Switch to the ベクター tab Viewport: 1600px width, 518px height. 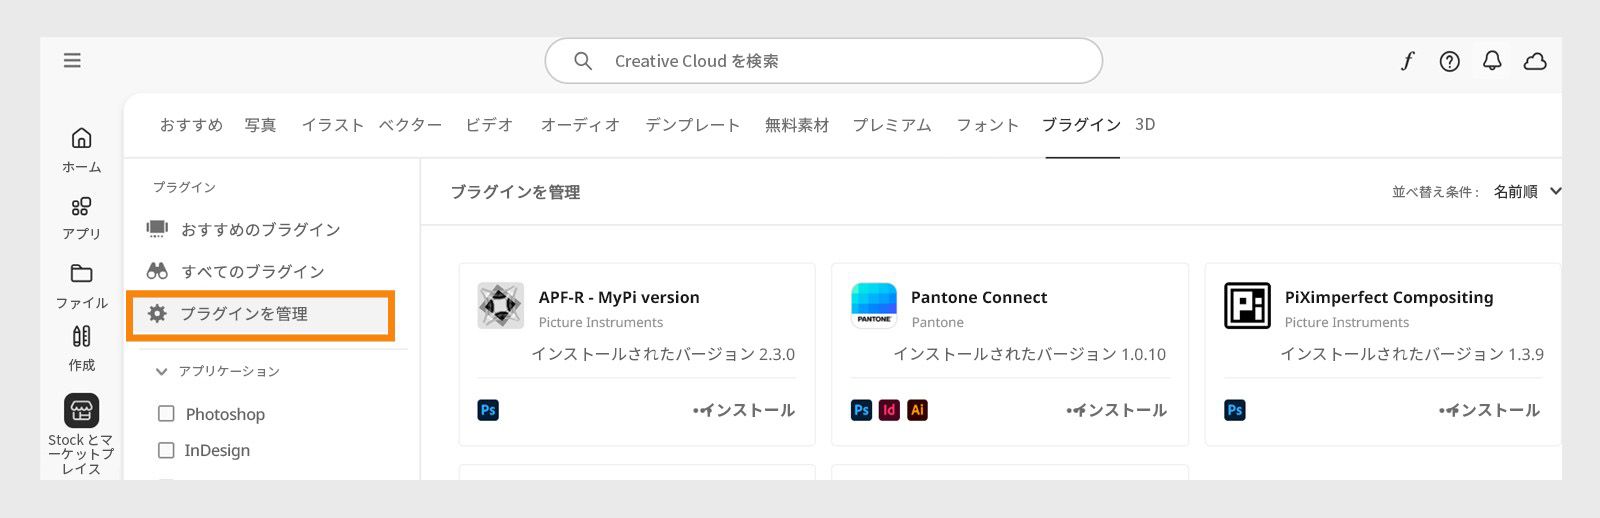[410, 125]
